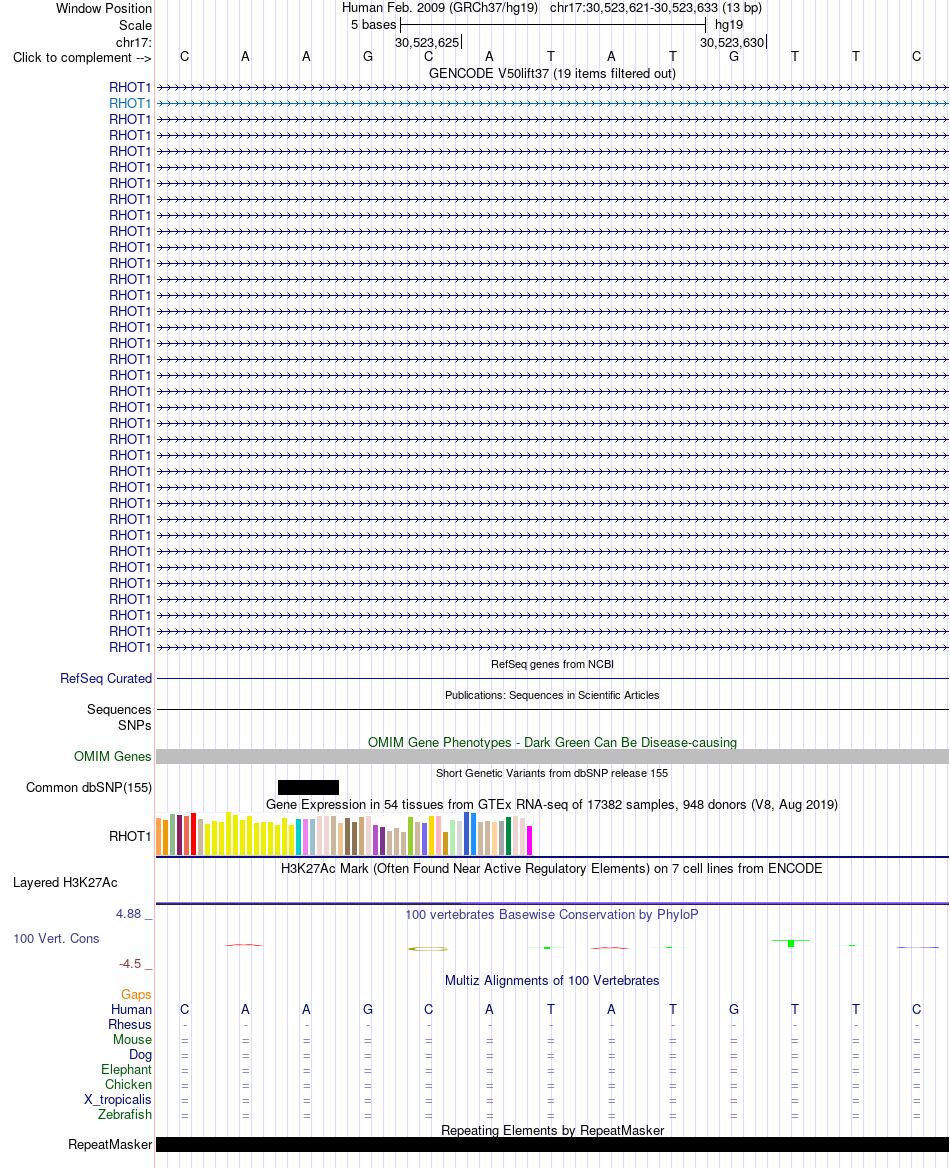
Task: Click the 'X_tropicalis' alignment row label
Action: (118, 1099)
